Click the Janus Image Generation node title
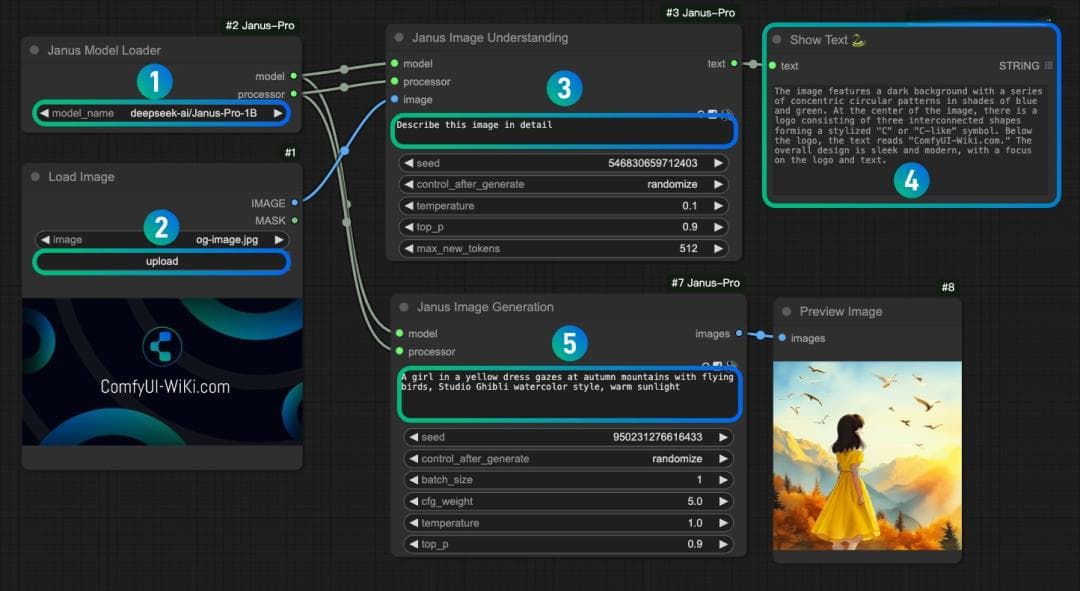The height and width of the screenshot is (591, 1080). pos(485,307)
